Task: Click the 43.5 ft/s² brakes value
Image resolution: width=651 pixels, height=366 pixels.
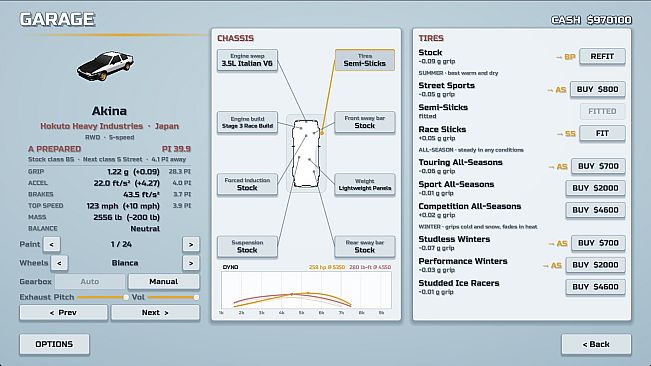Action: (141, 194)
